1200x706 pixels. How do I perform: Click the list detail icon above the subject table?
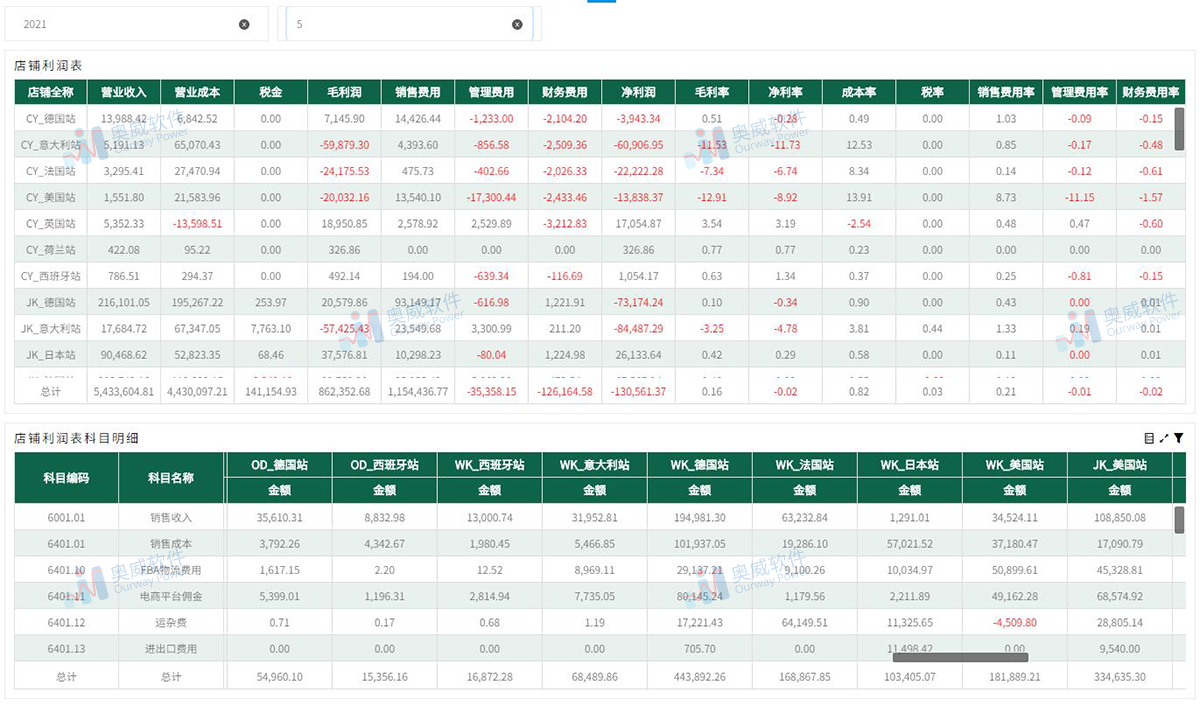[1151, 437]
